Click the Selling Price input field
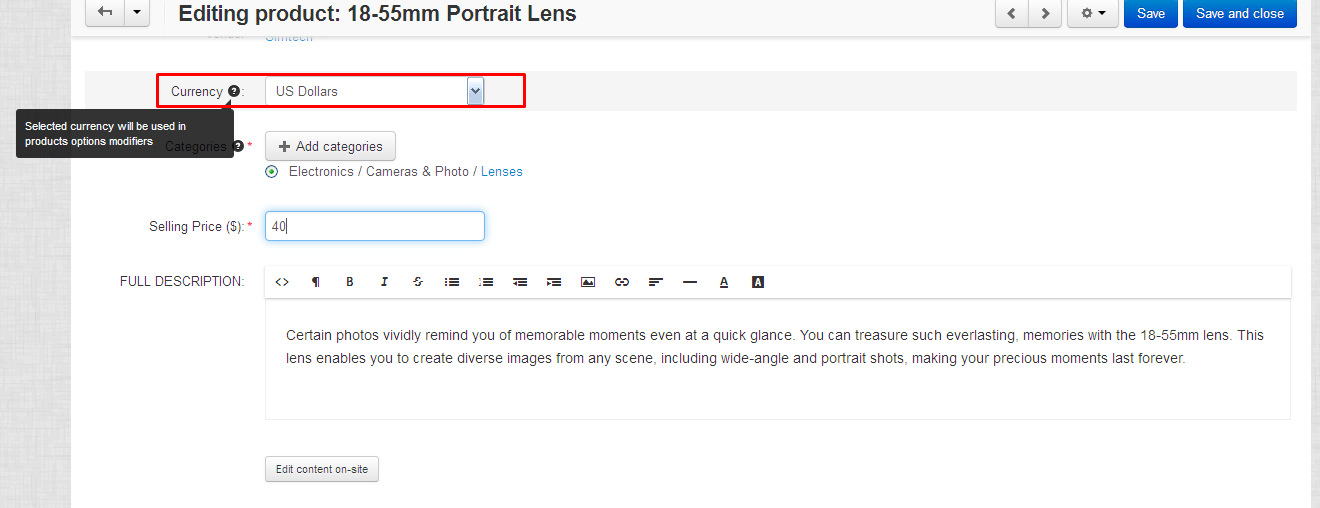 (x=375, y=226)
